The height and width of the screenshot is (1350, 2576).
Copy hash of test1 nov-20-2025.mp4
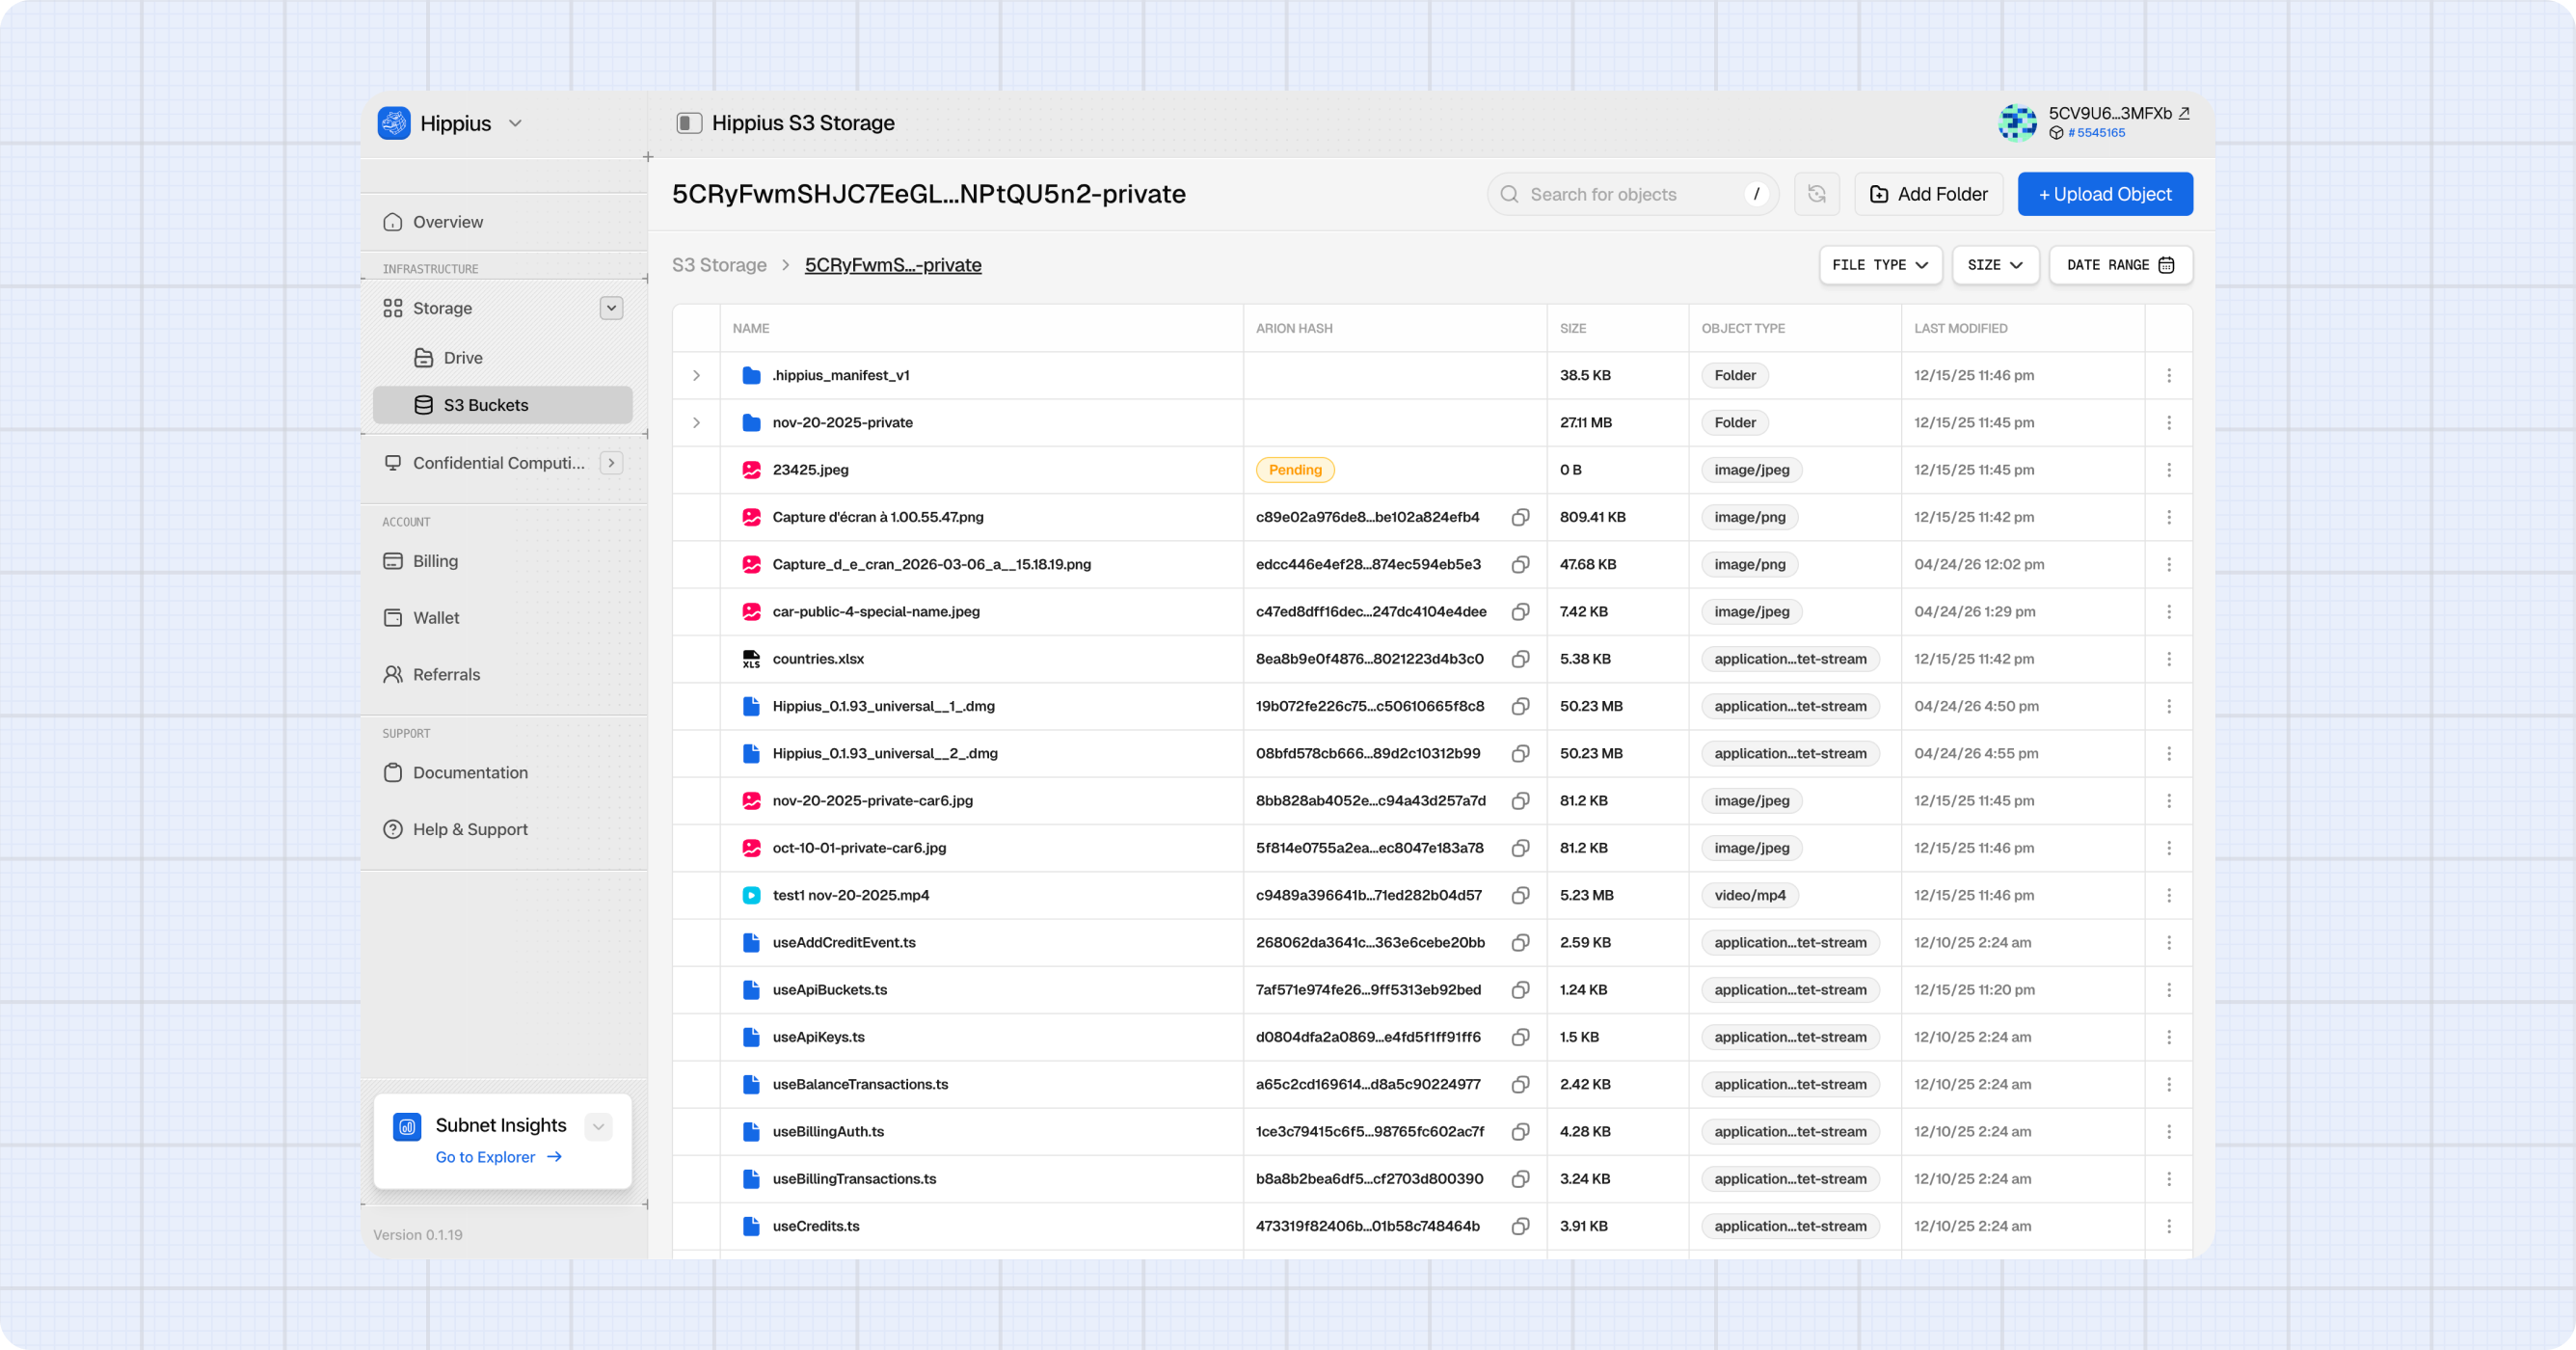(1520, 895)
